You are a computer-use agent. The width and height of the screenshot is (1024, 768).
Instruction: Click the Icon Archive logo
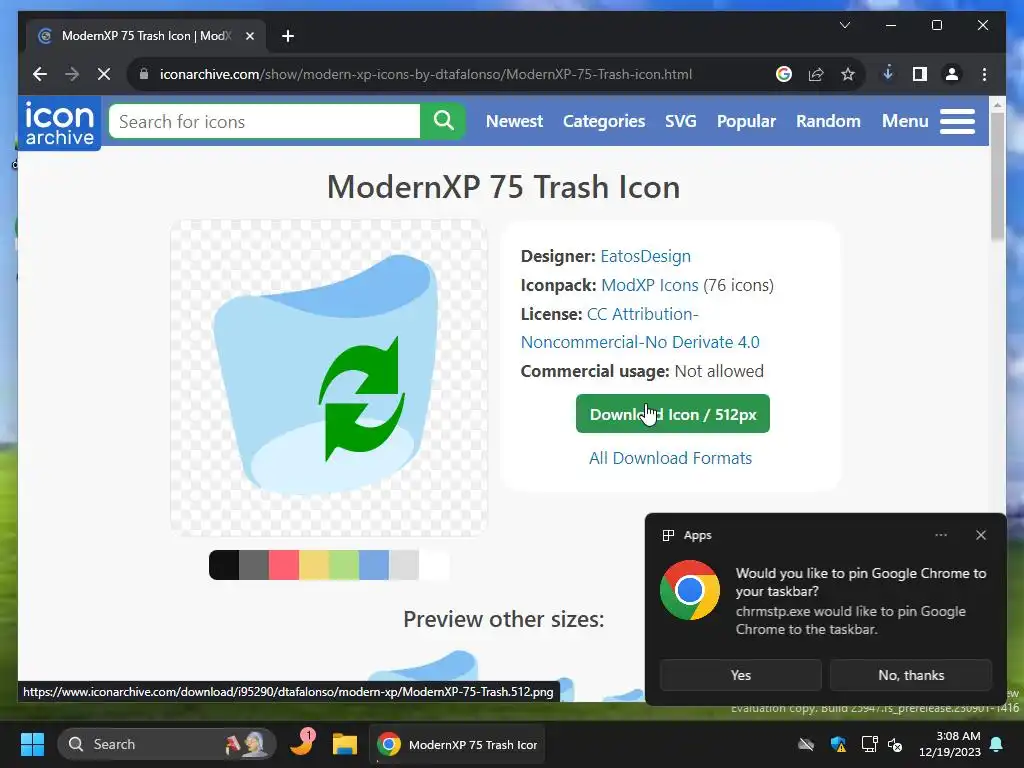[59, 123]
